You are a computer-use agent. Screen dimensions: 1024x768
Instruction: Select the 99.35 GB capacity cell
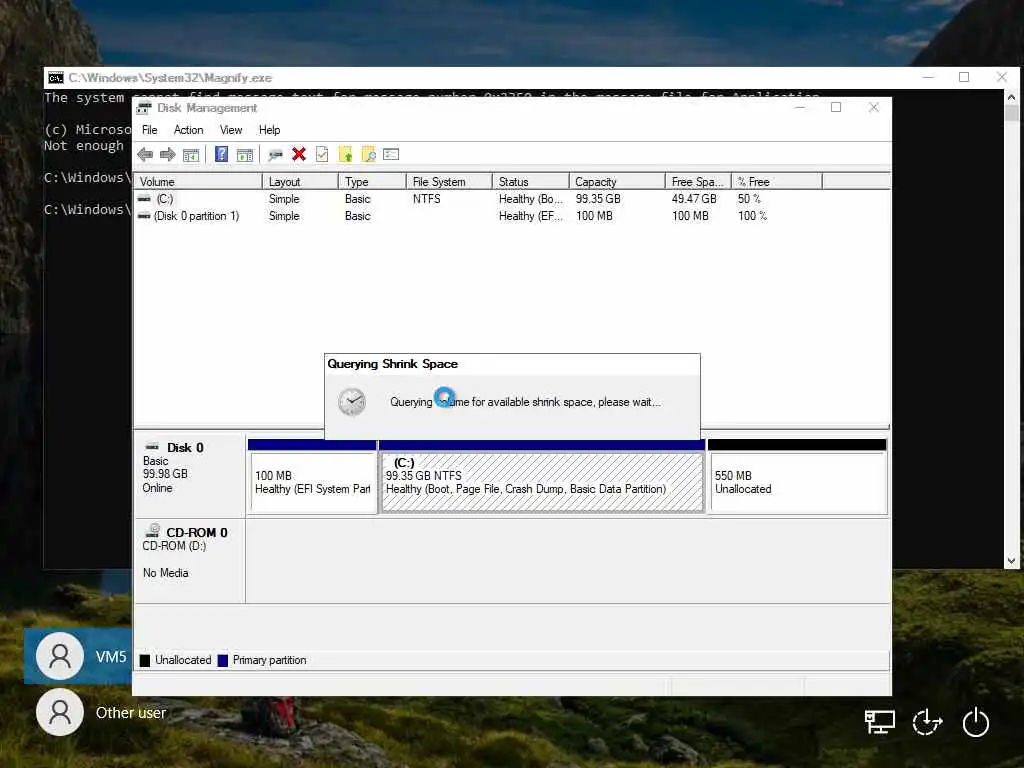[x=598, y=199]
